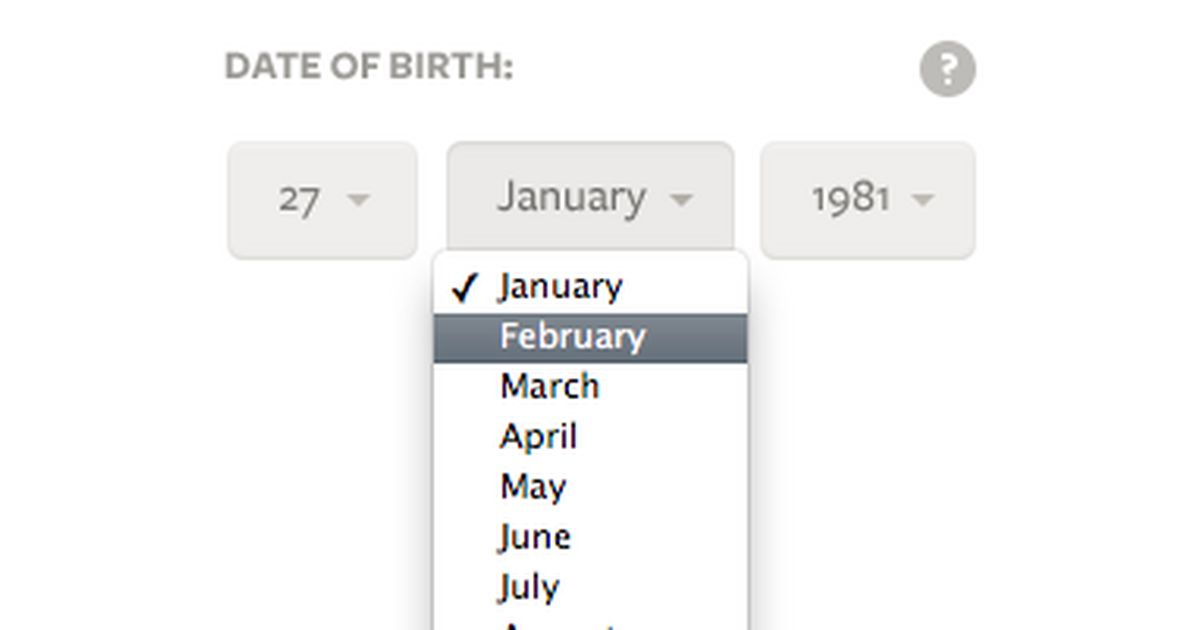Open the day dropdown showing 27
This screenshot has width=1200, height=630.
coord(322,200)
